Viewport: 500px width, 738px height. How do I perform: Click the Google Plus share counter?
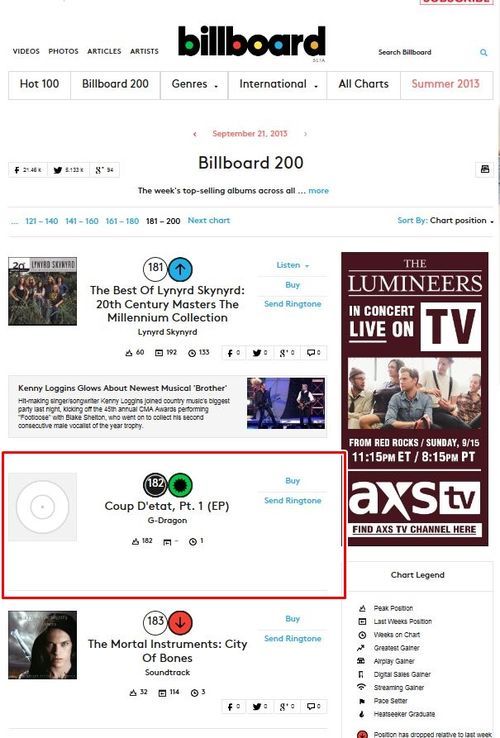coord(105,170)
